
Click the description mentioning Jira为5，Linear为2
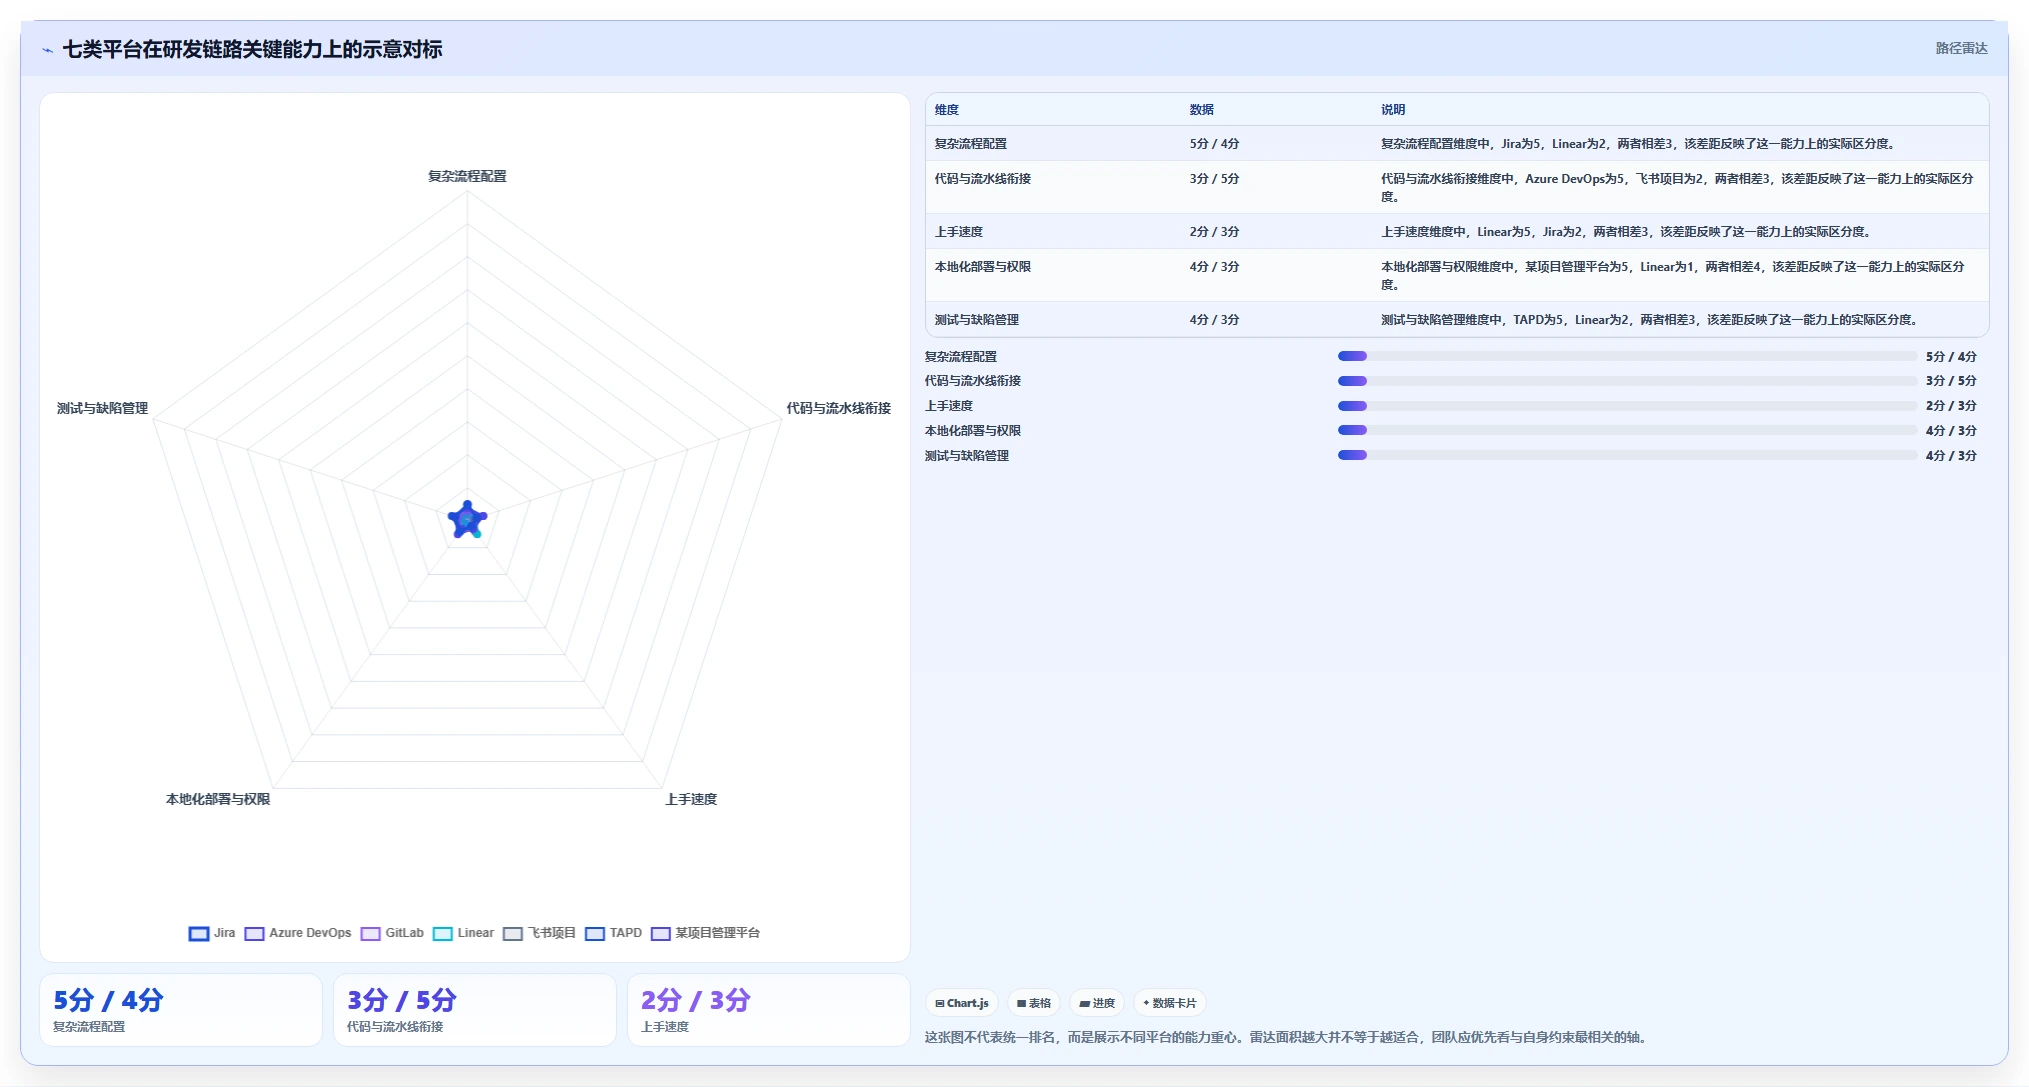tap(1638, 144)
